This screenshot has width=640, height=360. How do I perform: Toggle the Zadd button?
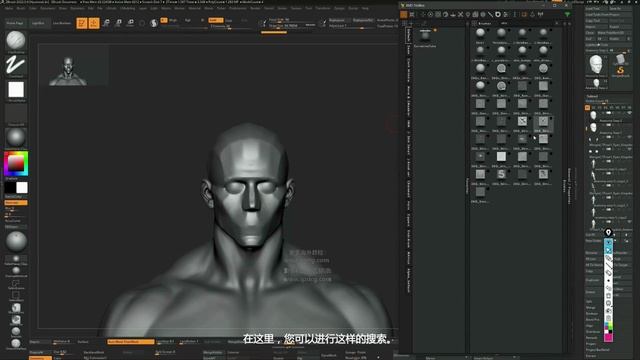coord(216,20)
